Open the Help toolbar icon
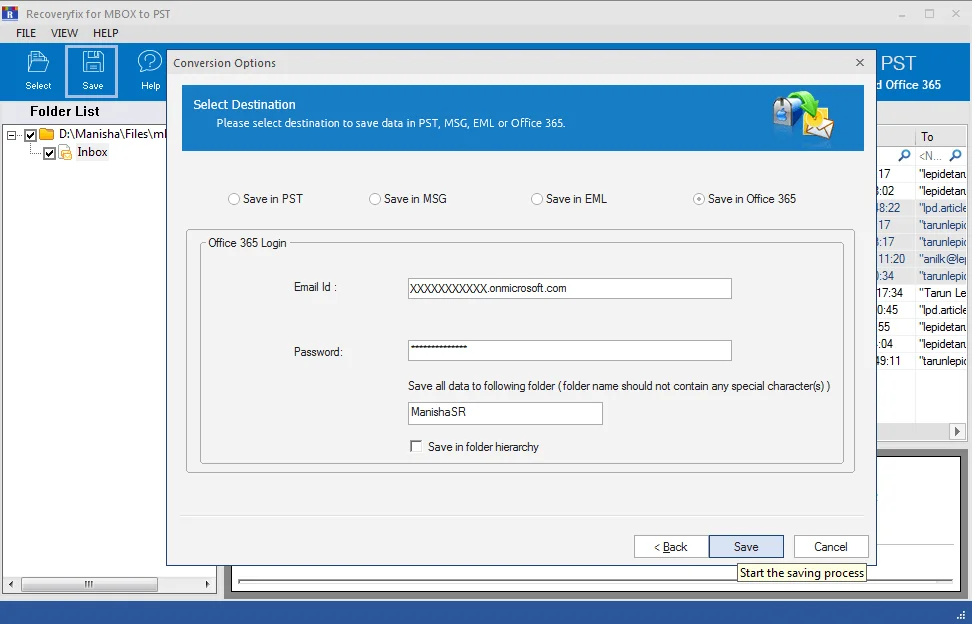The height and width of the screenshot is (624, 972). click(150, 71)
